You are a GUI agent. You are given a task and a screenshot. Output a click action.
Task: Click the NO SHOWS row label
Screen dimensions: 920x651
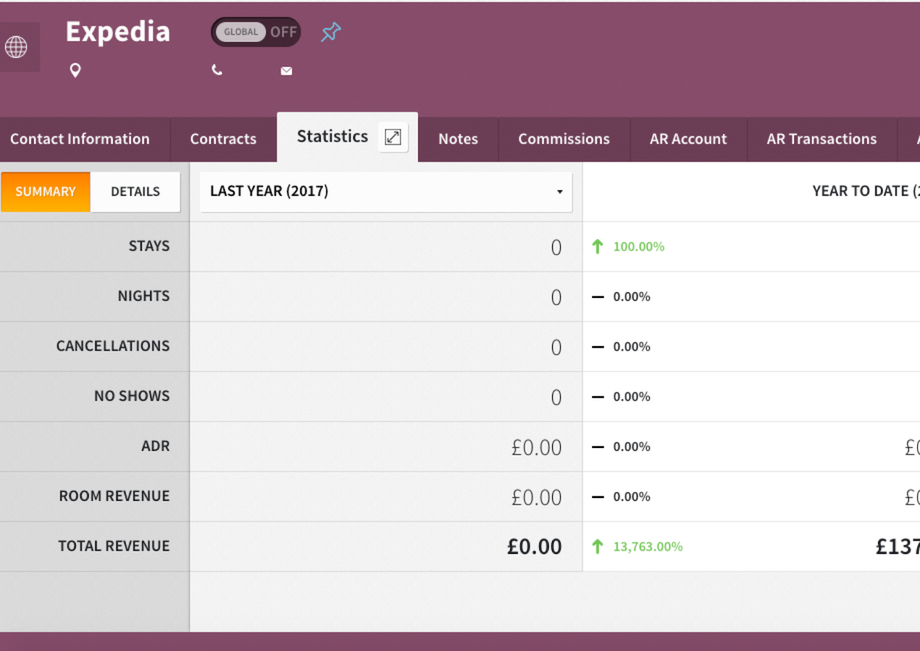(132, 396)
